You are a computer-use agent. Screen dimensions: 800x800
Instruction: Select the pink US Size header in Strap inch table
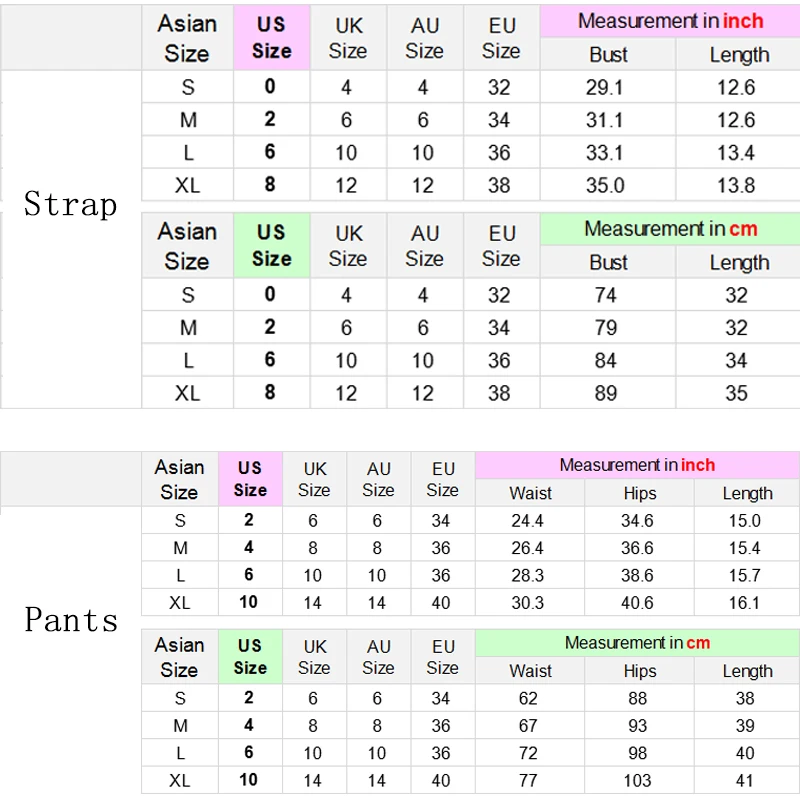[271, 39]
